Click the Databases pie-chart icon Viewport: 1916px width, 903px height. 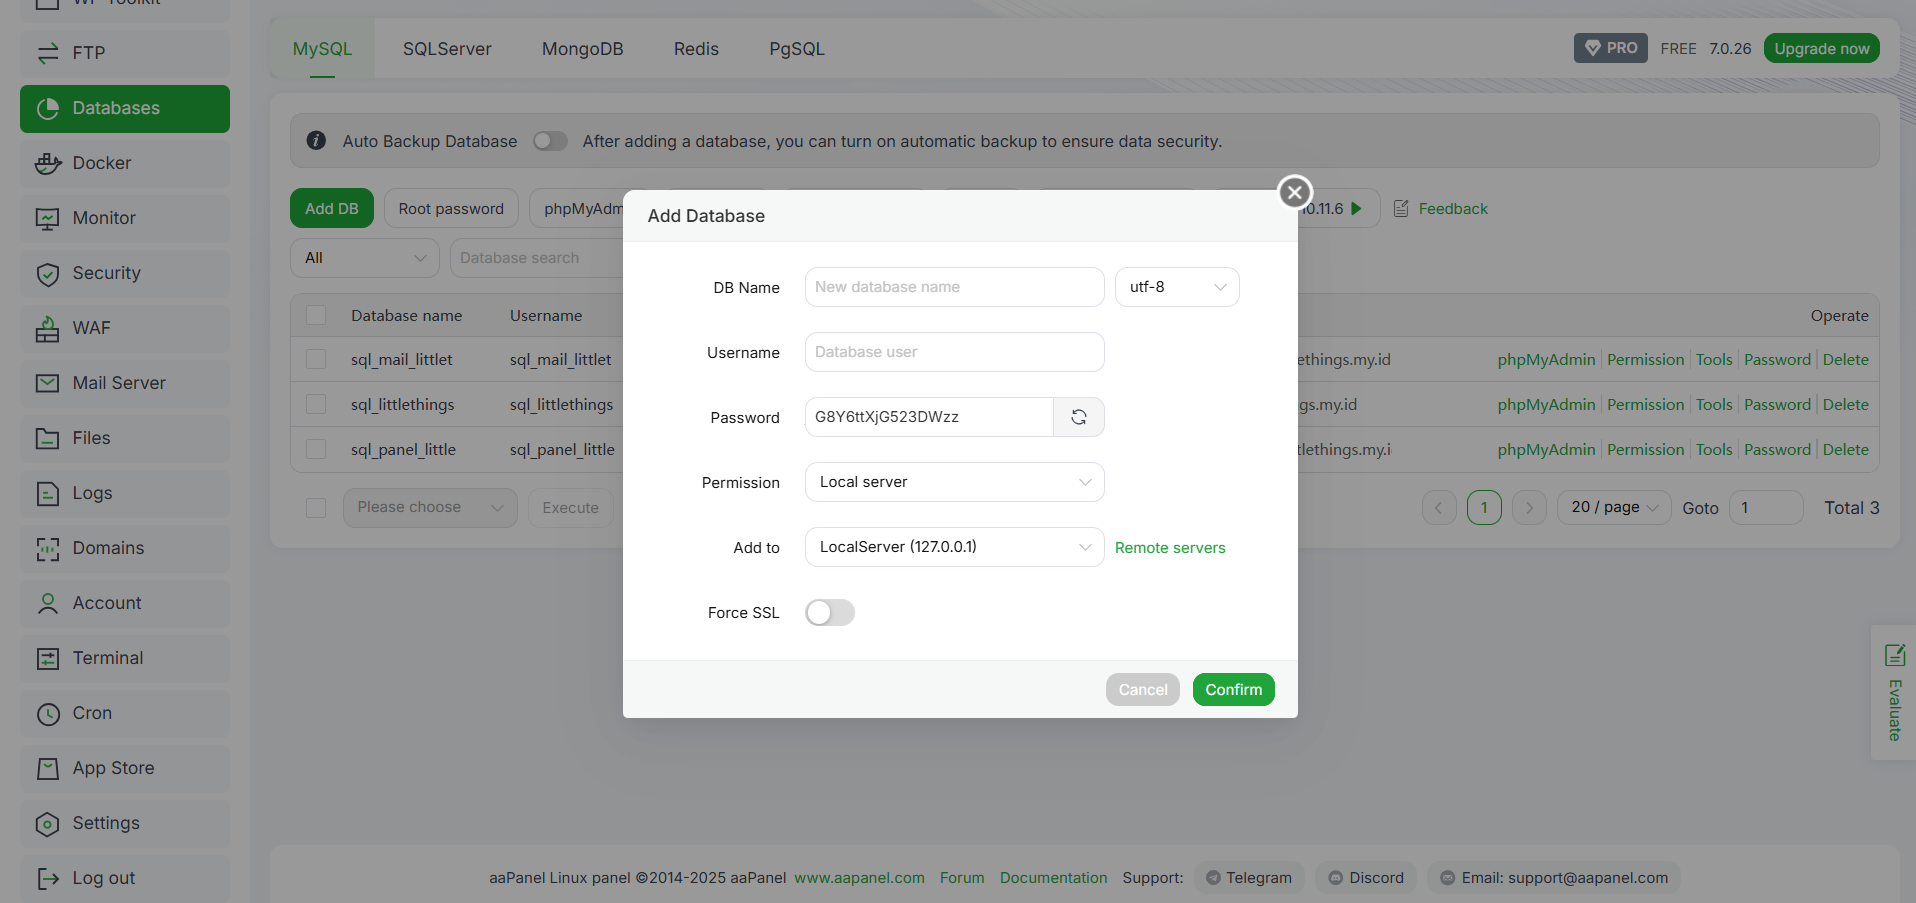click(x=47, y=108)
